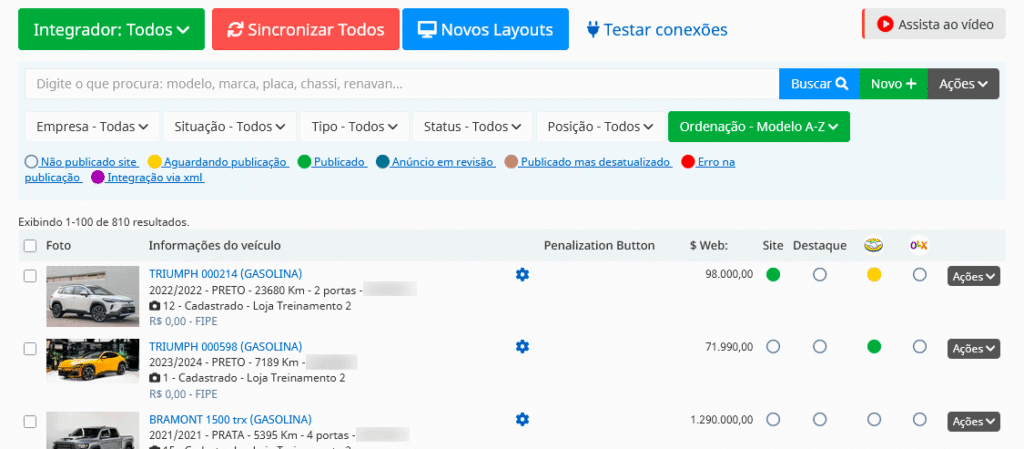Open Ações menu for BRAMONT 1500 trx row
The height and width of the screenshot is (449, 1024).
[x=974, y=422]
